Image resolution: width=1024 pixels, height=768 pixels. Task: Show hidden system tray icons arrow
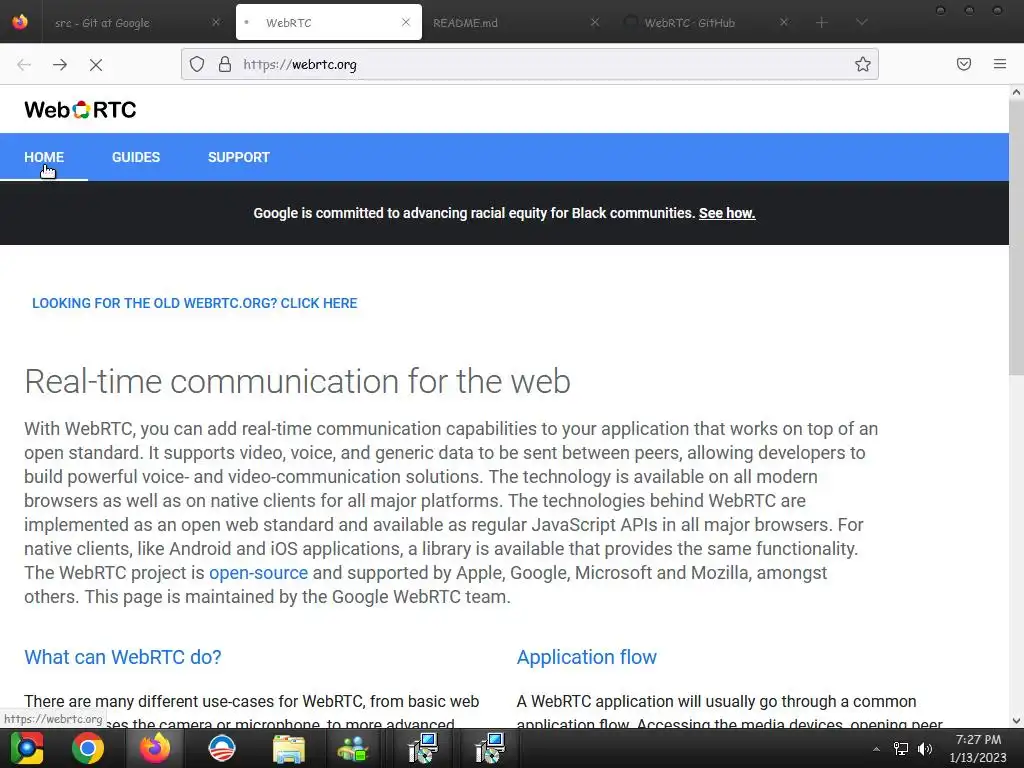[x=876, y=749]
